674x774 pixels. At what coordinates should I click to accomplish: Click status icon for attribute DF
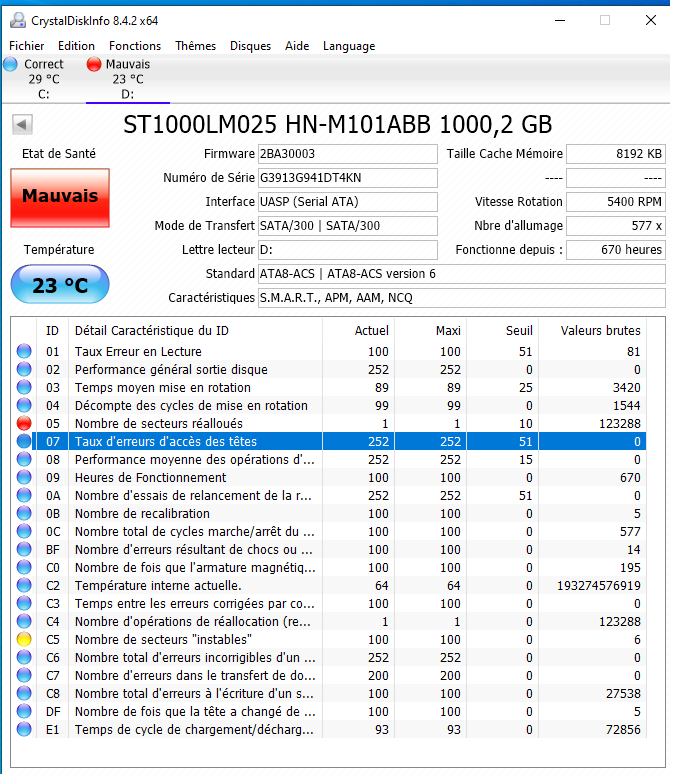pos(24,711)
